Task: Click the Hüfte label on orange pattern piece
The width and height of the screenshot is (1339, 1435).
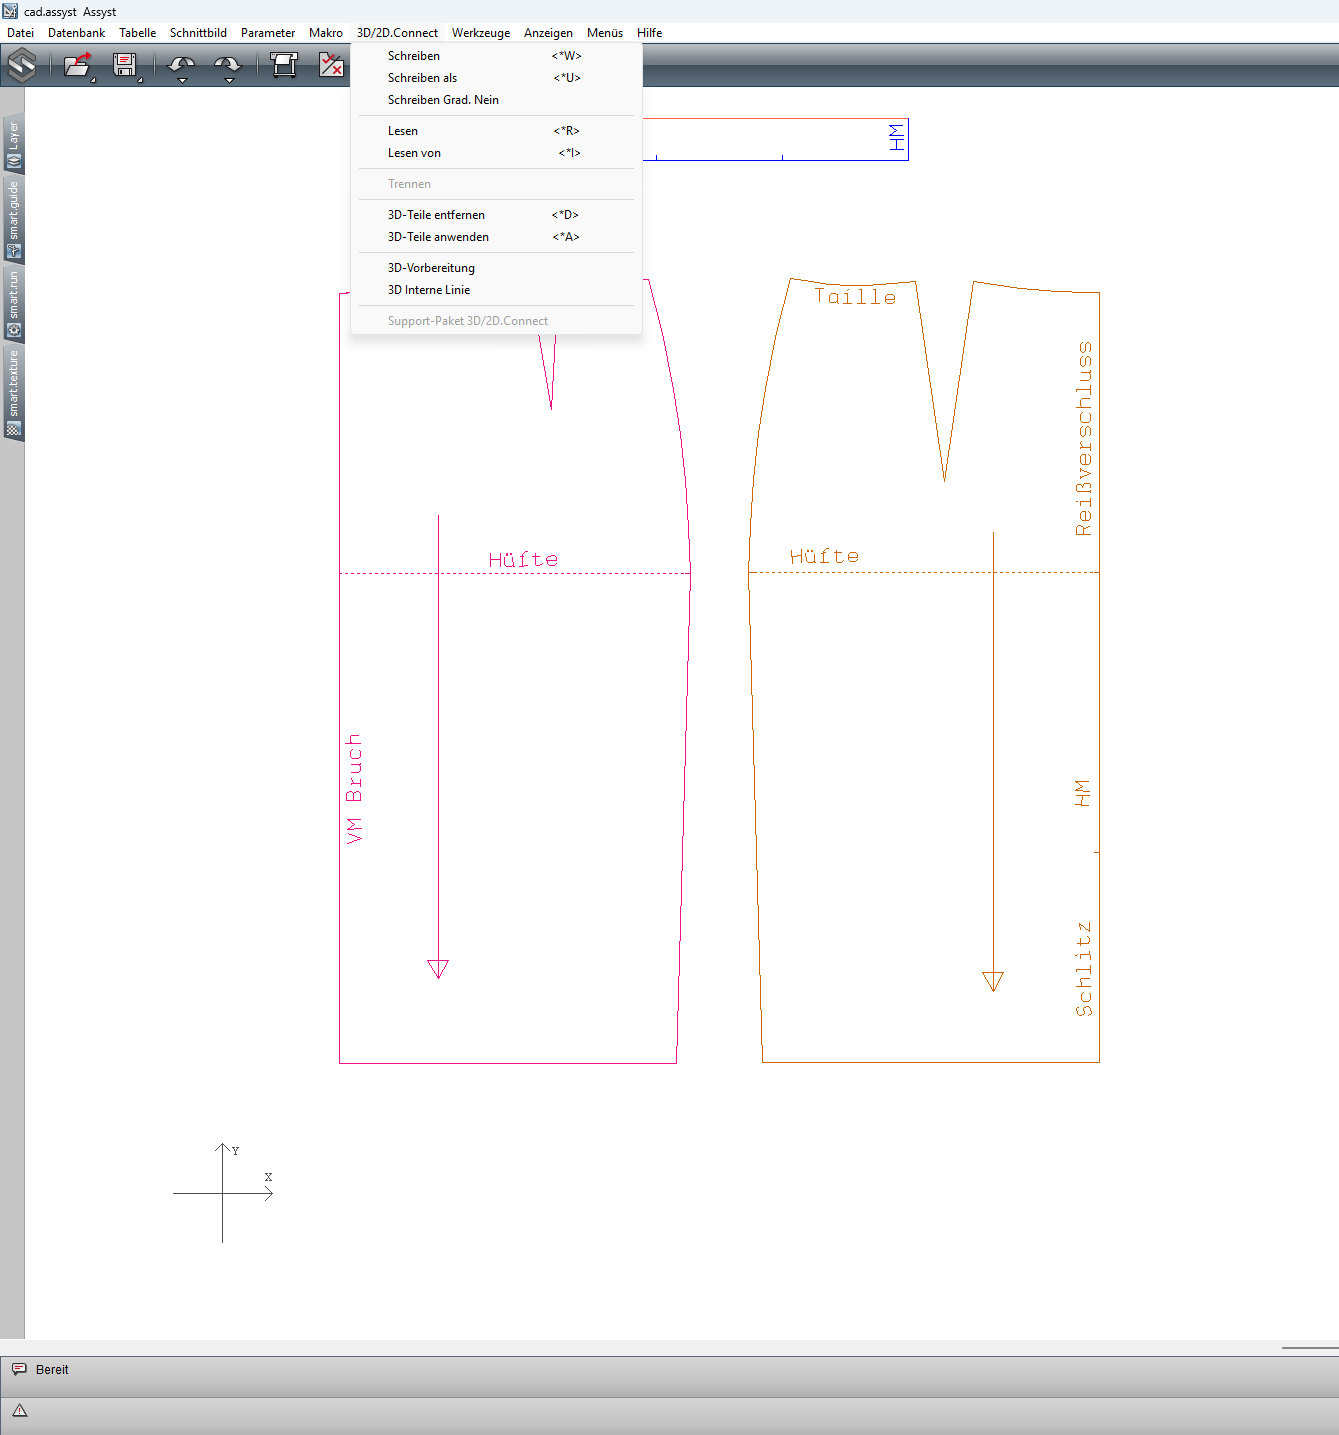Action: point(824,556)
